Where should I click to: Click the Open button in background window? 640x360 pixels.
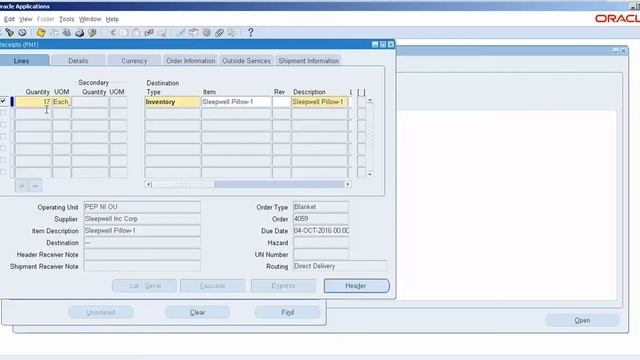(x=582, y=320)
